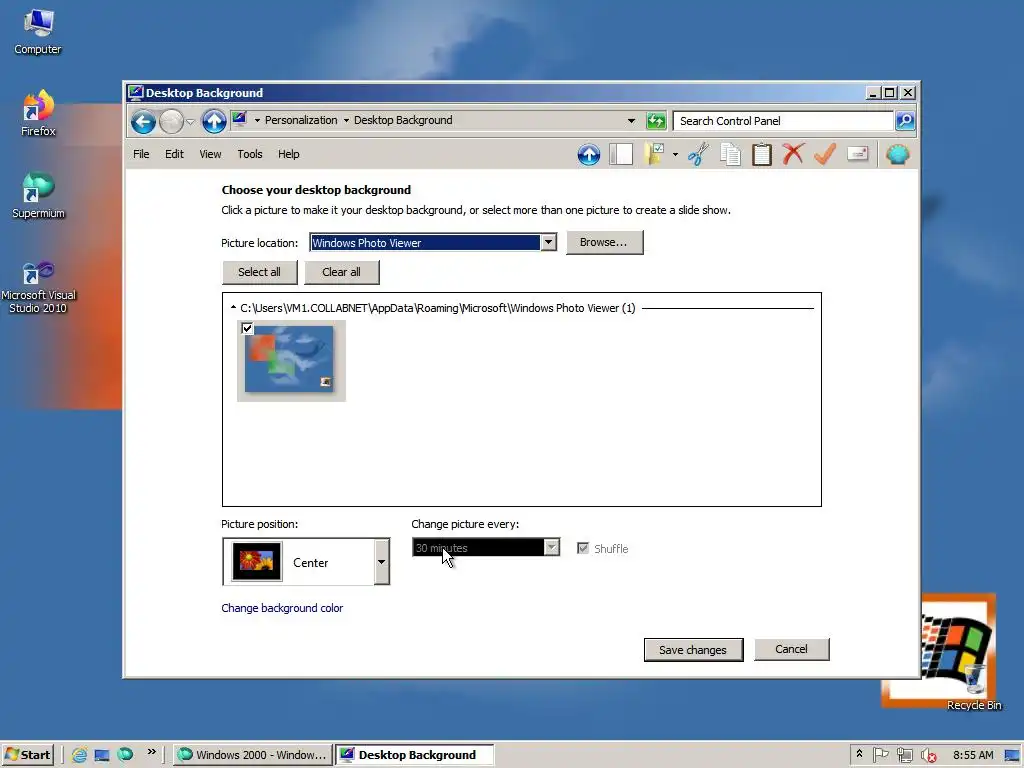
Task: Open Change background color link
Action: click(x=282, y=608)
